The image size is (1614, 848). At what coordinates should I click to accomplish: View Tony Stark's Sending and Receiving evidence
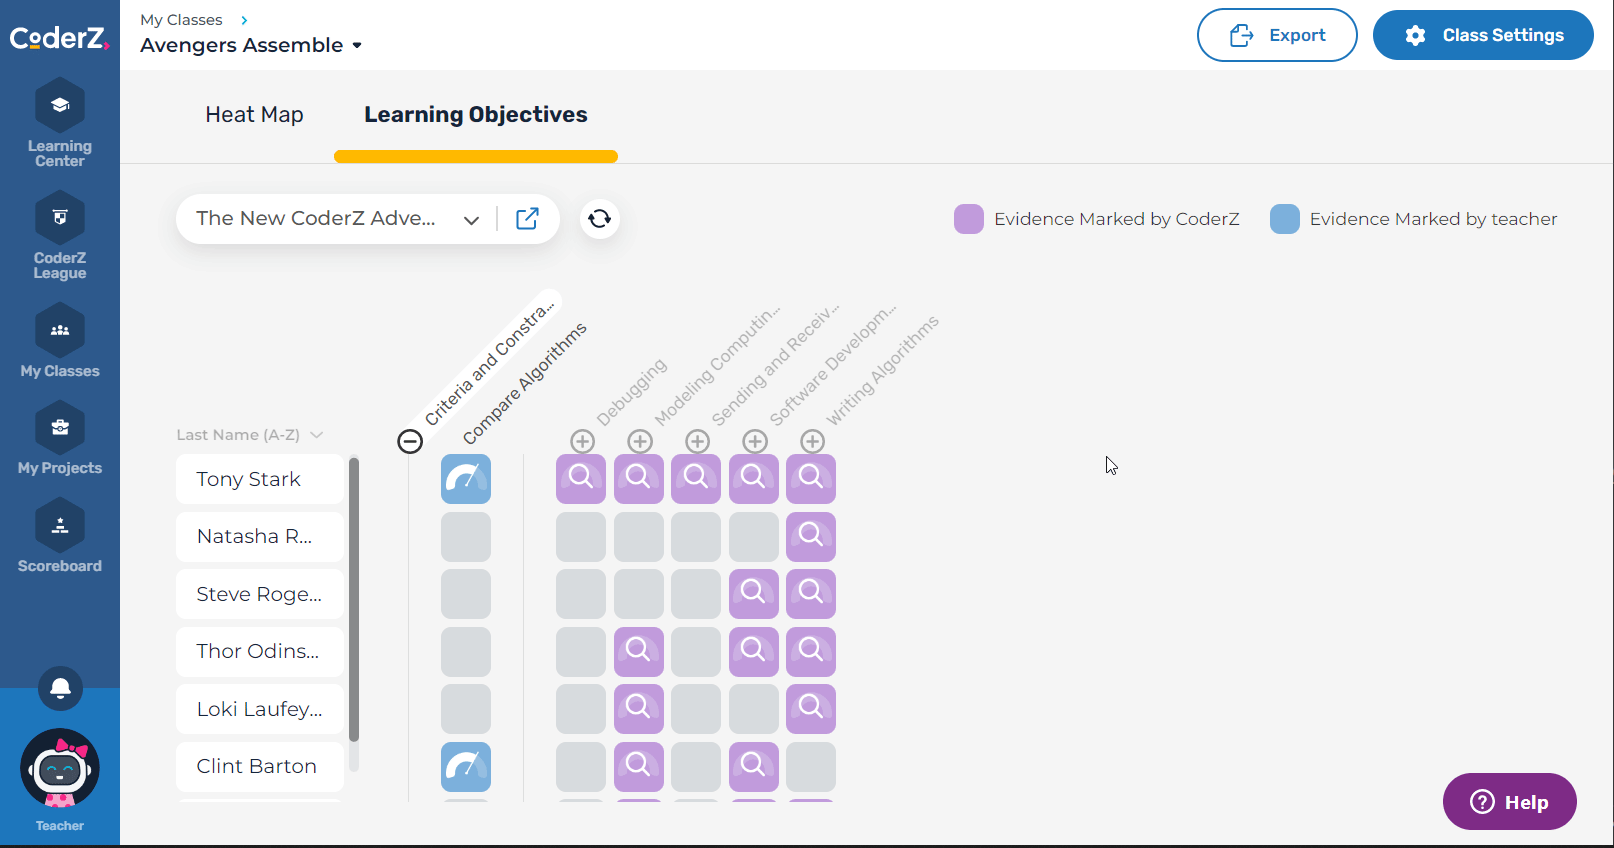[x=696, y=479]
